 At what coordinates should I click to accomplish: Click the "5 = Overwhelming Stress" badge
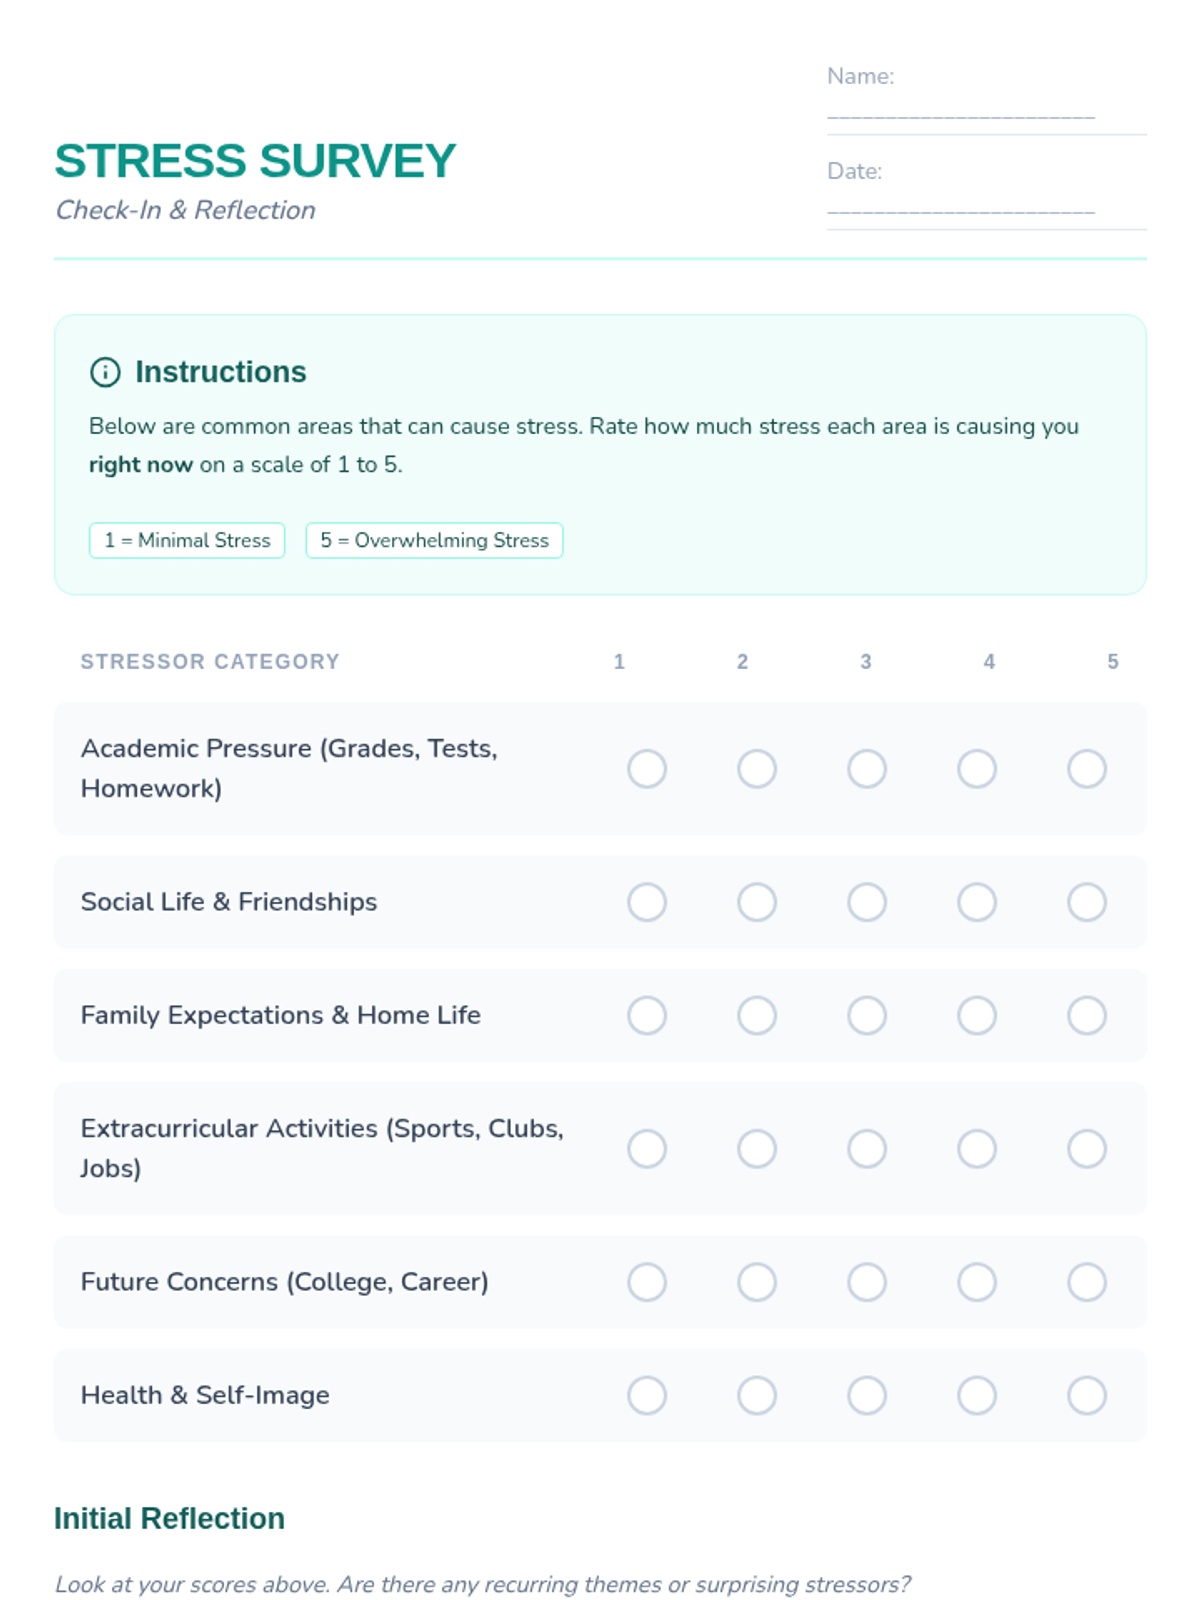tap(434, 540)
